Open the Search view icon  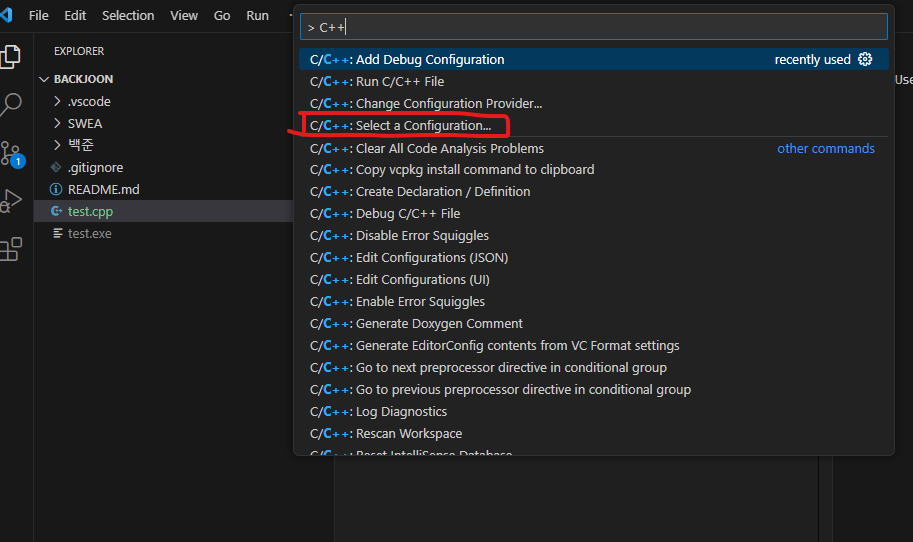pyautogui.click(x=10, y=105)
